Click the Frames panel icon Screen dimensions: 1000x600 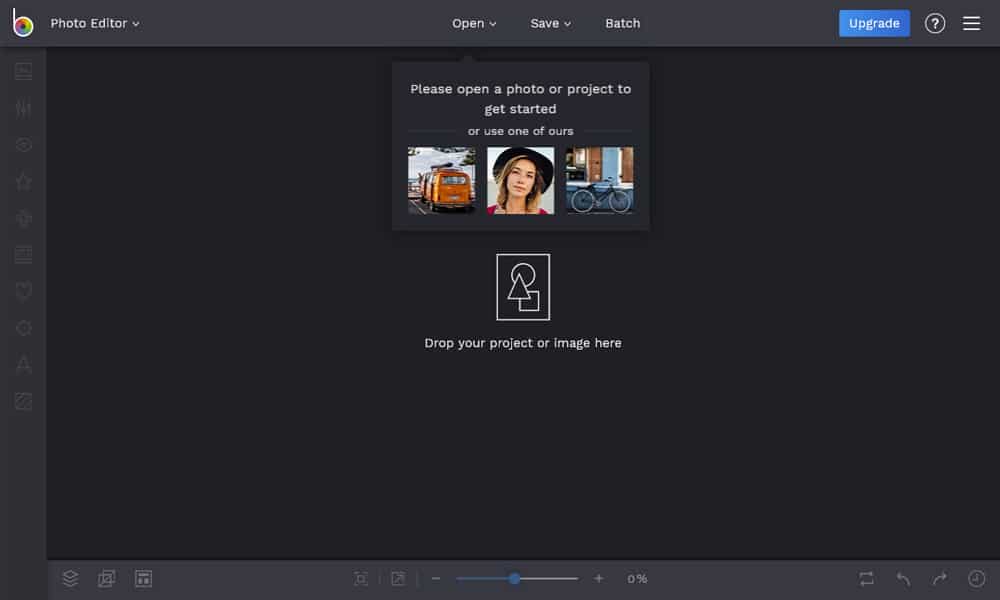(23, 254)
